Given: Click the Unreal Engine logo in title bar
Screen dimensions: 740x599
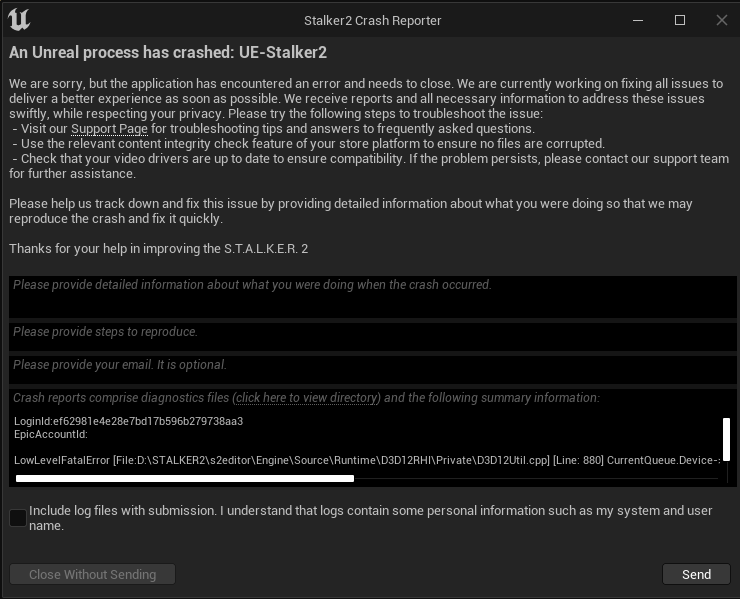Looking at the screenshot, I should (x=19, y=20).
